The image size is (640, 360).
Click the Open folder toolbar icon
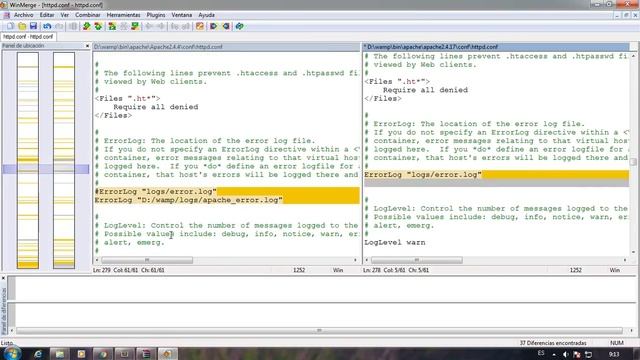(x=22, y=26)
